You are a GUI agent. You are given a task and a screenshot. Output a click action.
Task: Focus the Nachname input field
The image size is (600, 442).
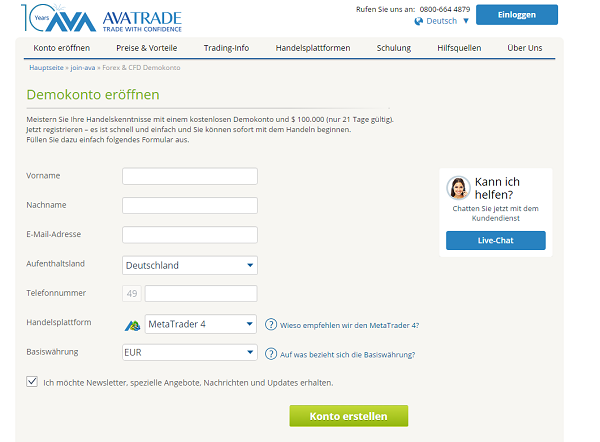point(190,206)
